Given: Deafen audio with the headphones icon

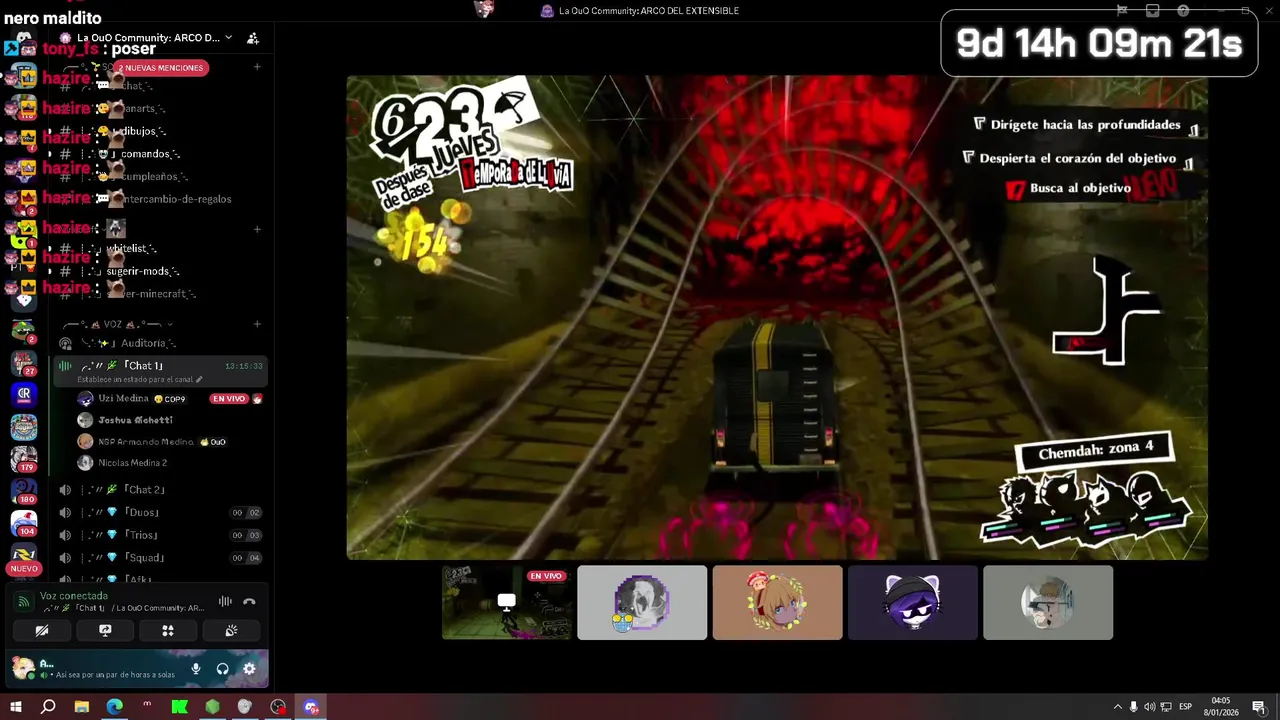Looking at the screenshot, I should [222, 669].
